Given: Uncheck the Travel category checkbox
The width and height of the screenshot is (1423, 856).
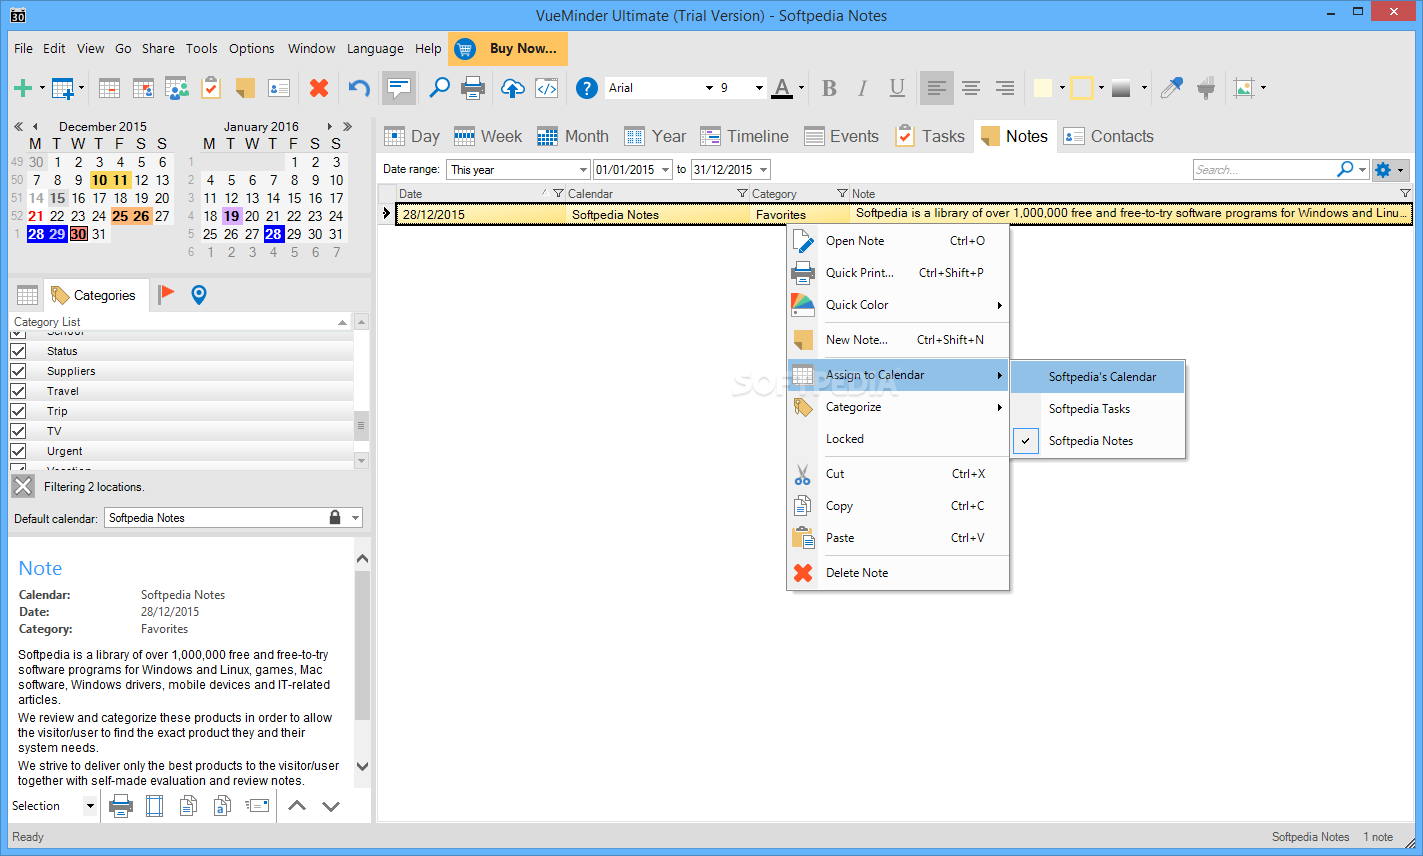Looking at the screenshot, I should (x=18, y=391).
